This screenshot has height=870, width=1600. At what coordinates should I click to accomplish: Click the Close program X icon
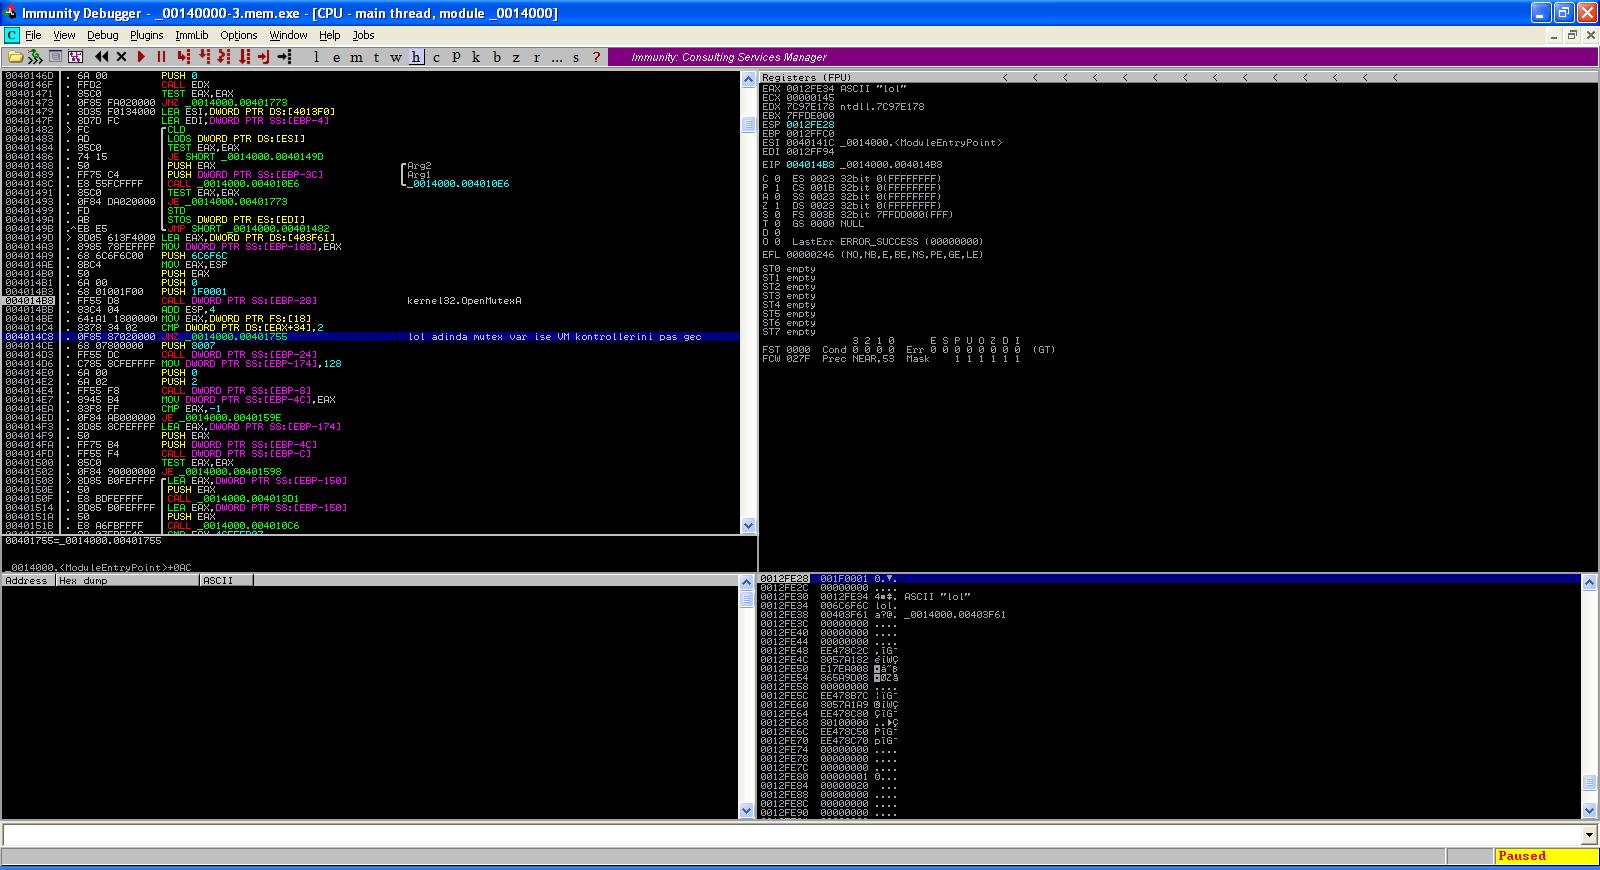[121, 57]
